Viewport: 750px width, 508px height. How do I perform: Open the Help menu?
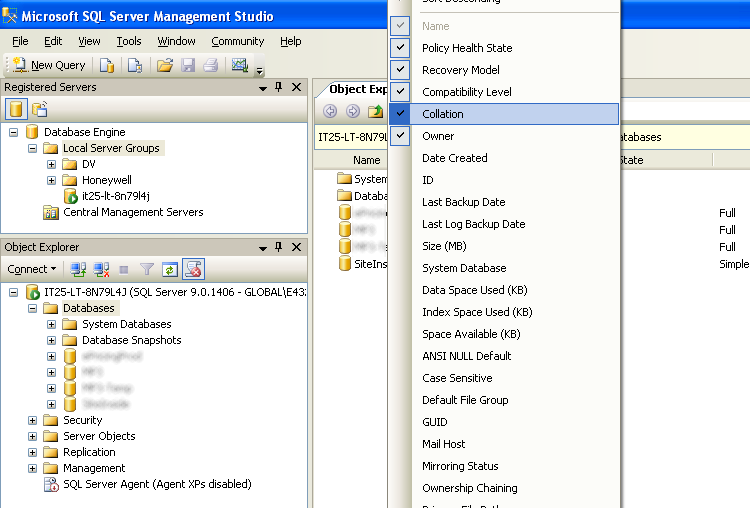[291, 41]
